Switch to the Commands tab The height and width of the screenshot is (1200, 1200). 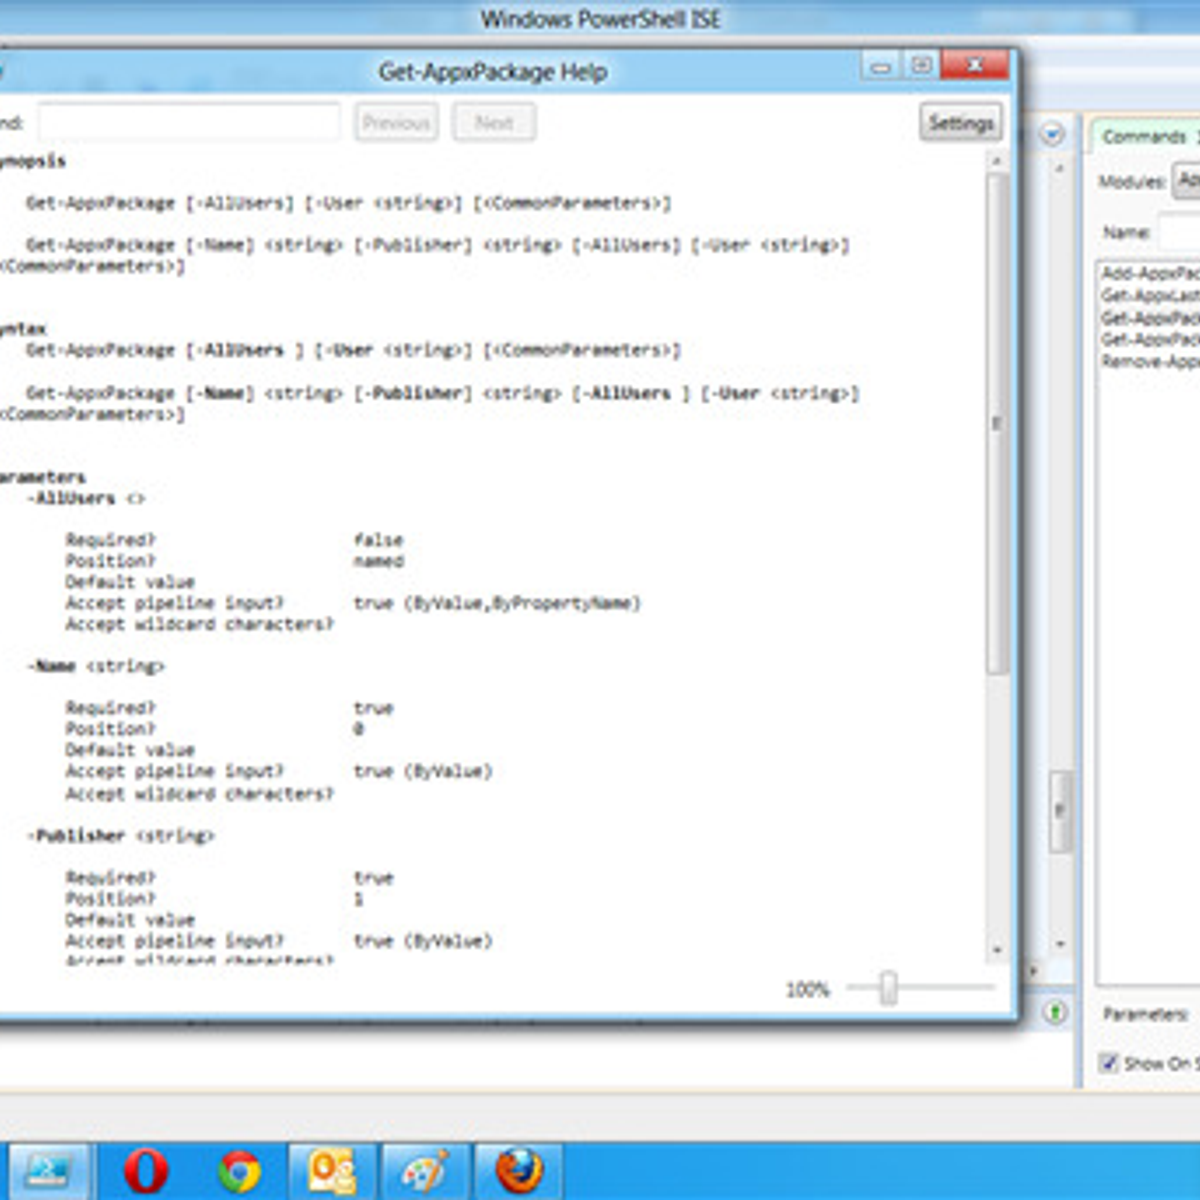tap(1143, 136)
